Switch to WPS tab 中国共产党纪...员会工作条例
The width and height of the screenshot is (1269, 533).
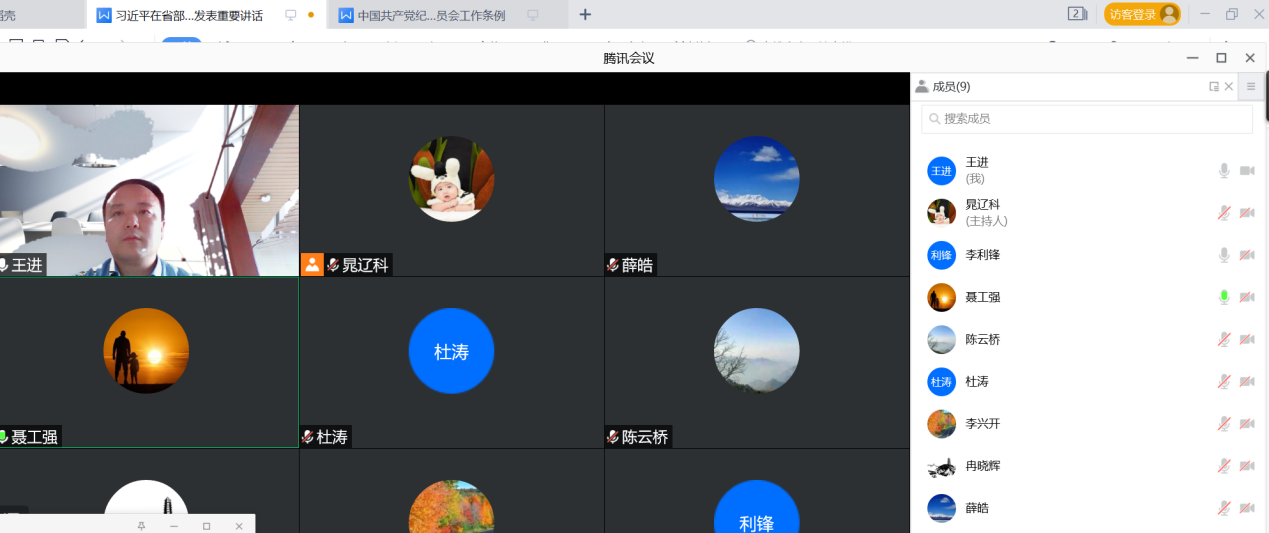point(432,15)
